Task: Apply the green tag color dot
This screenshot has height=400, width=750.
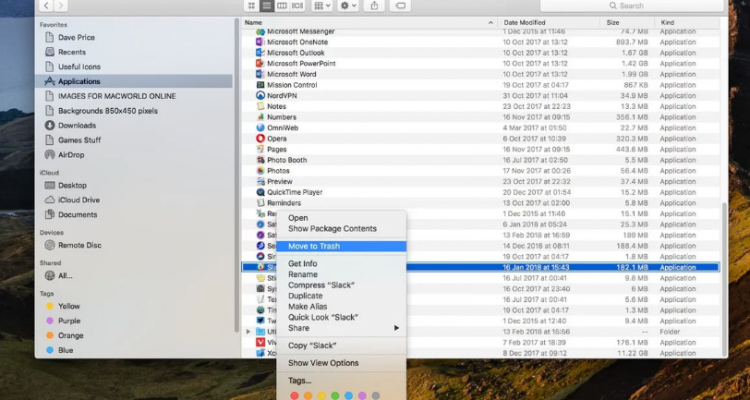Action: pyautogui.click(x=335, y=396)
